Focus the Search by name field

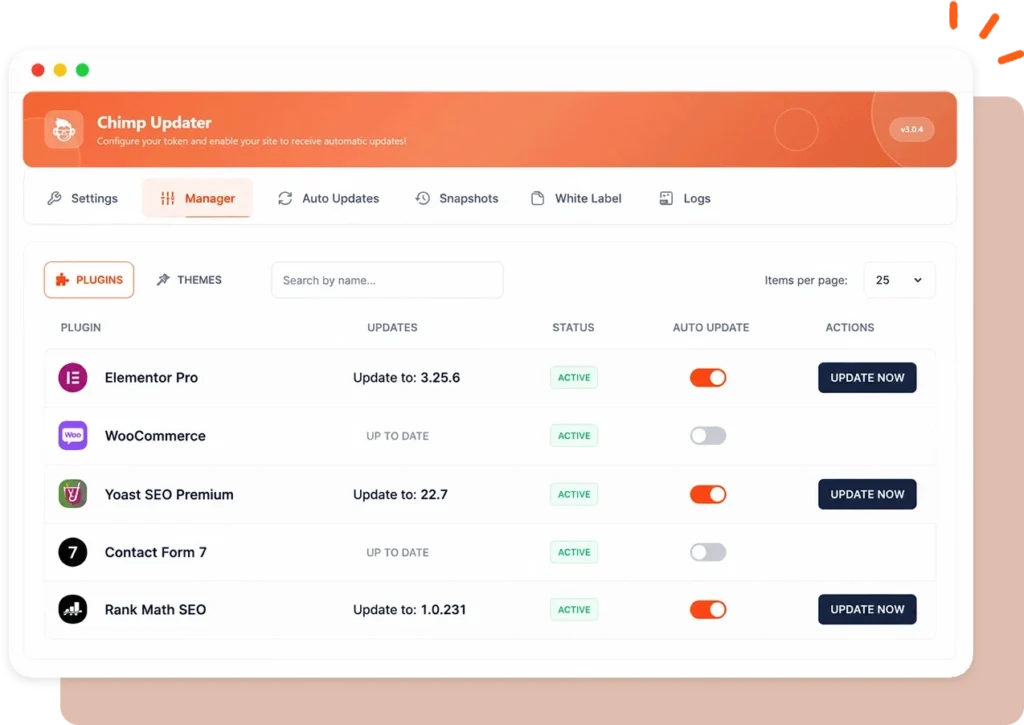[x=387, y=280]
